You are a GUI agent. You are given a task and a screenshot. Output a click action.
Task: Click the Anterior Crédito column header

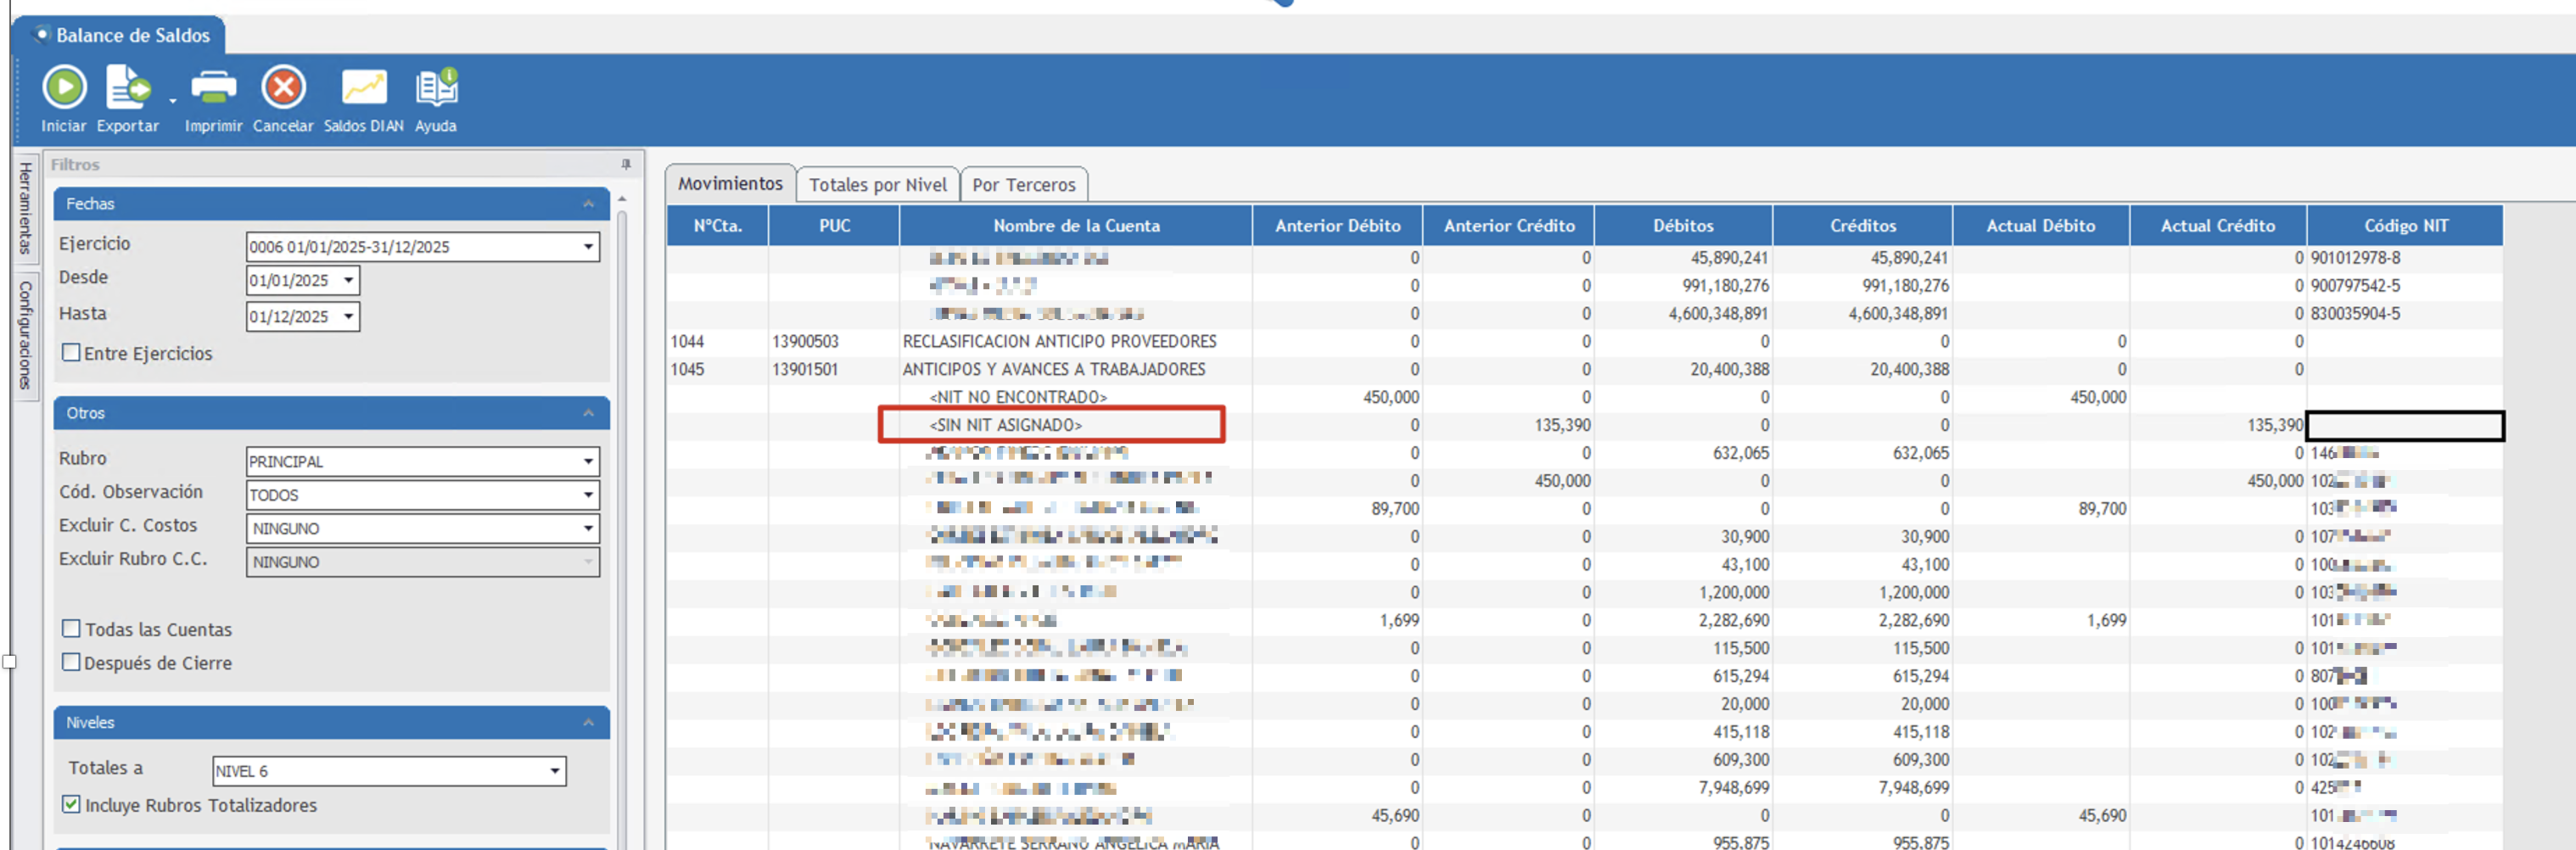pos(1508,226)
